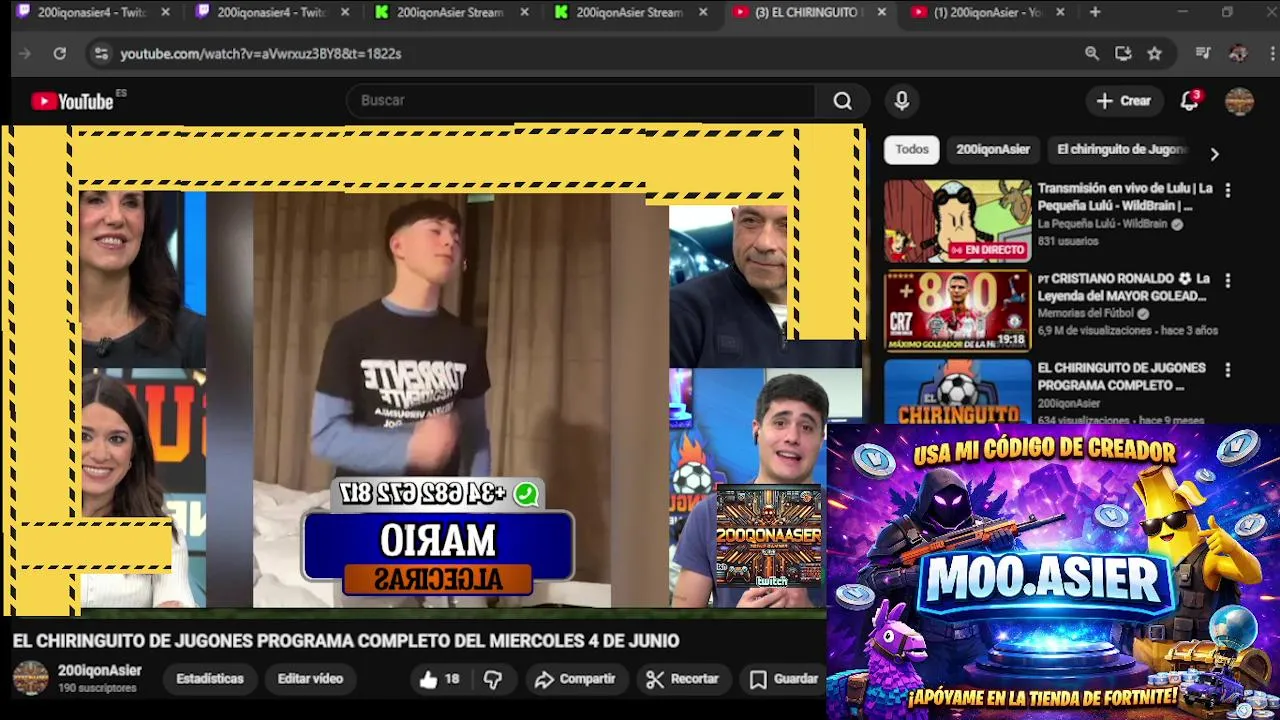Open the browser profile avatar
Image resolution: width=1280 pixels, height=720 pixels.
coord(1238,54)
